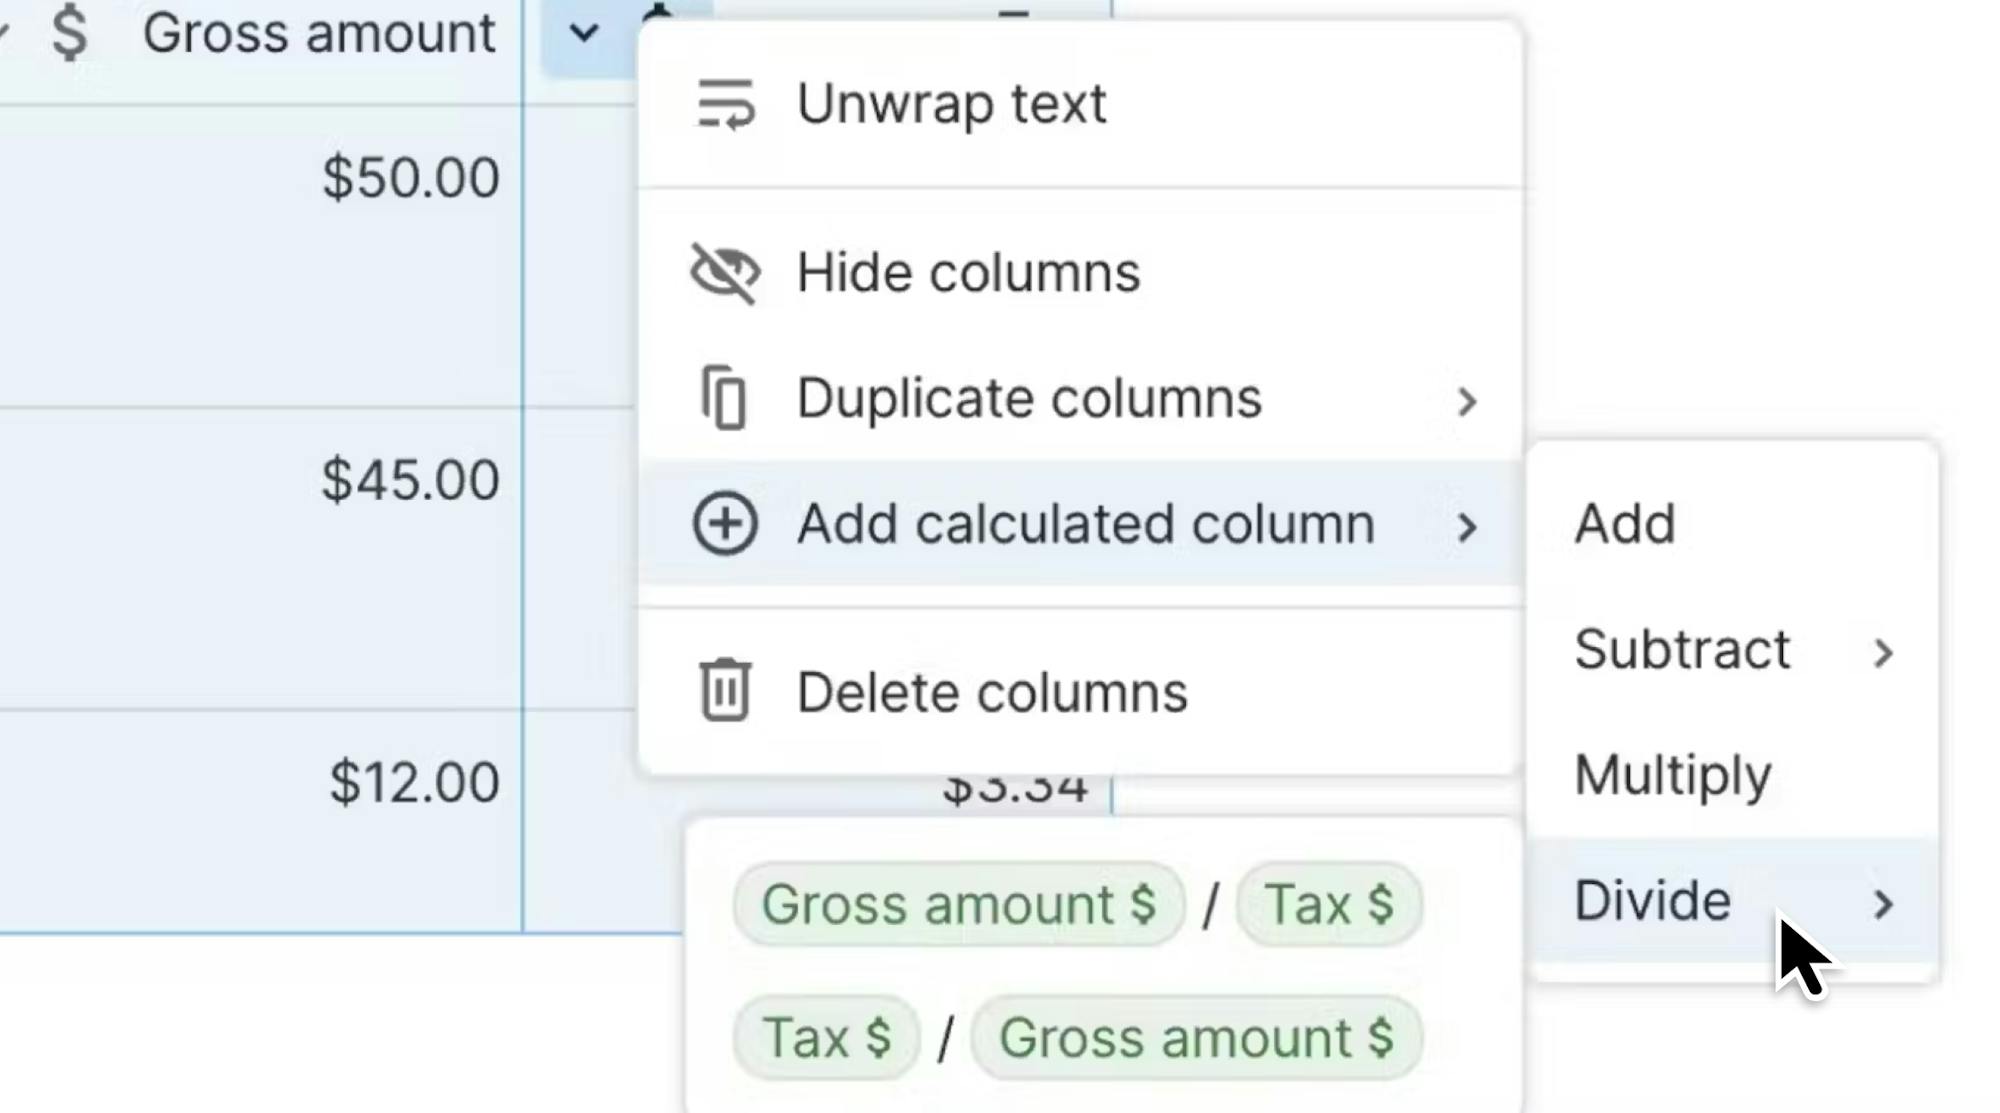
Task: Click the Duplicate columns copy icon
Action: [x=725, y=398]
